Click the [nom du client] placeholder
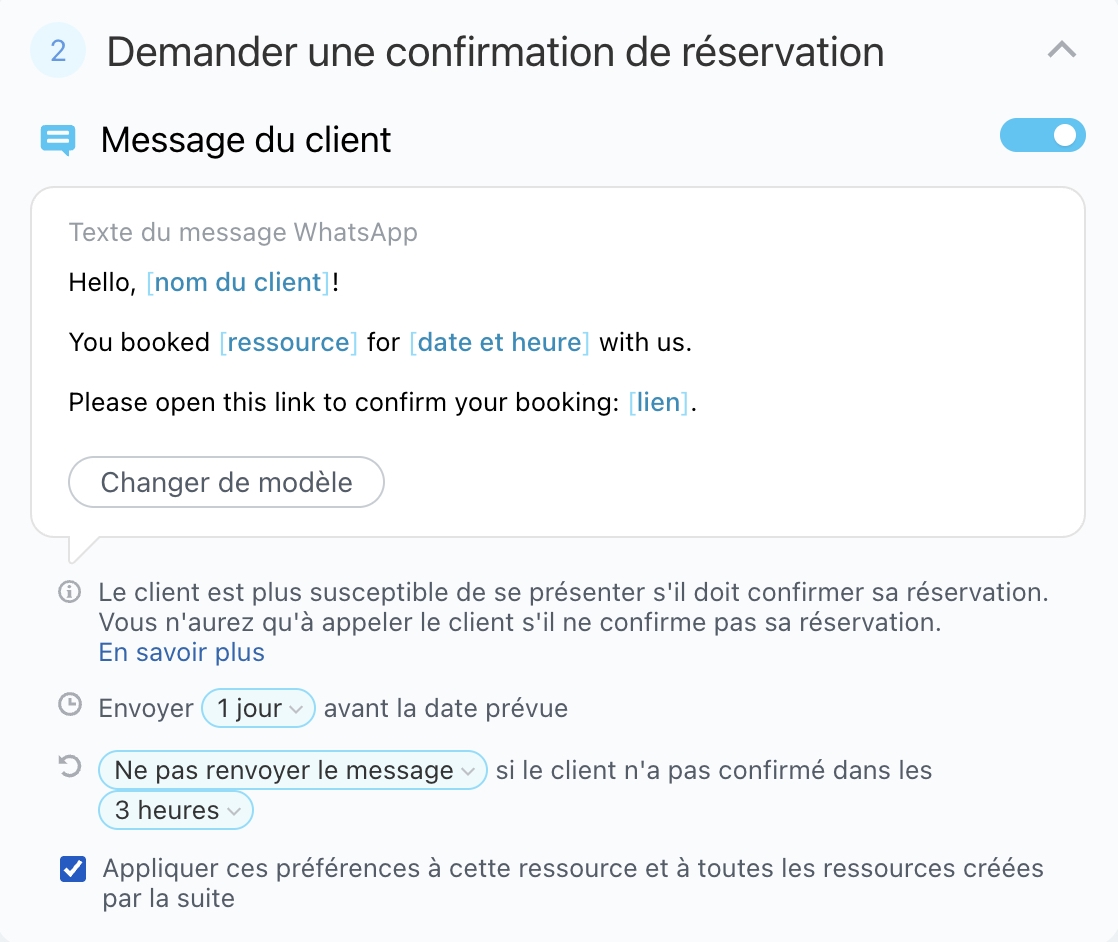1118x942 pixels. [238, 283]
